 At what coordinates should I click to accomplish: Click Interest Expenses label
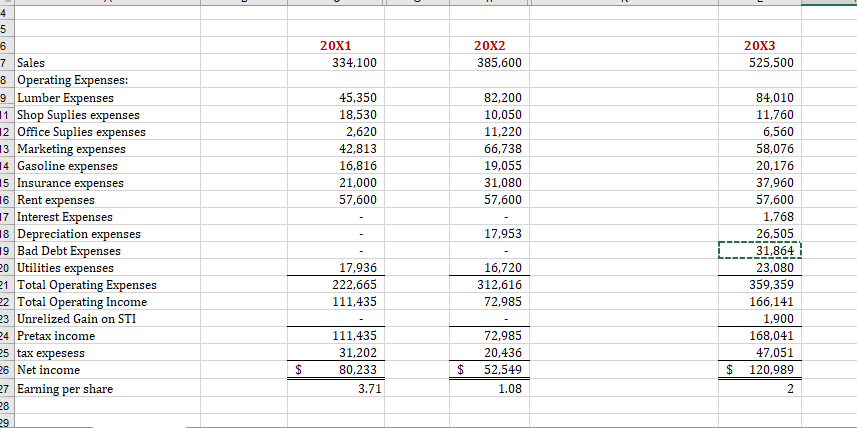(65, 217)
